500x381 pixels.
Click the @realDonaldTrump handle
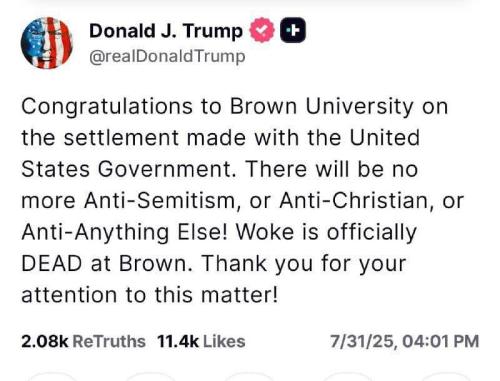(167, 56)
